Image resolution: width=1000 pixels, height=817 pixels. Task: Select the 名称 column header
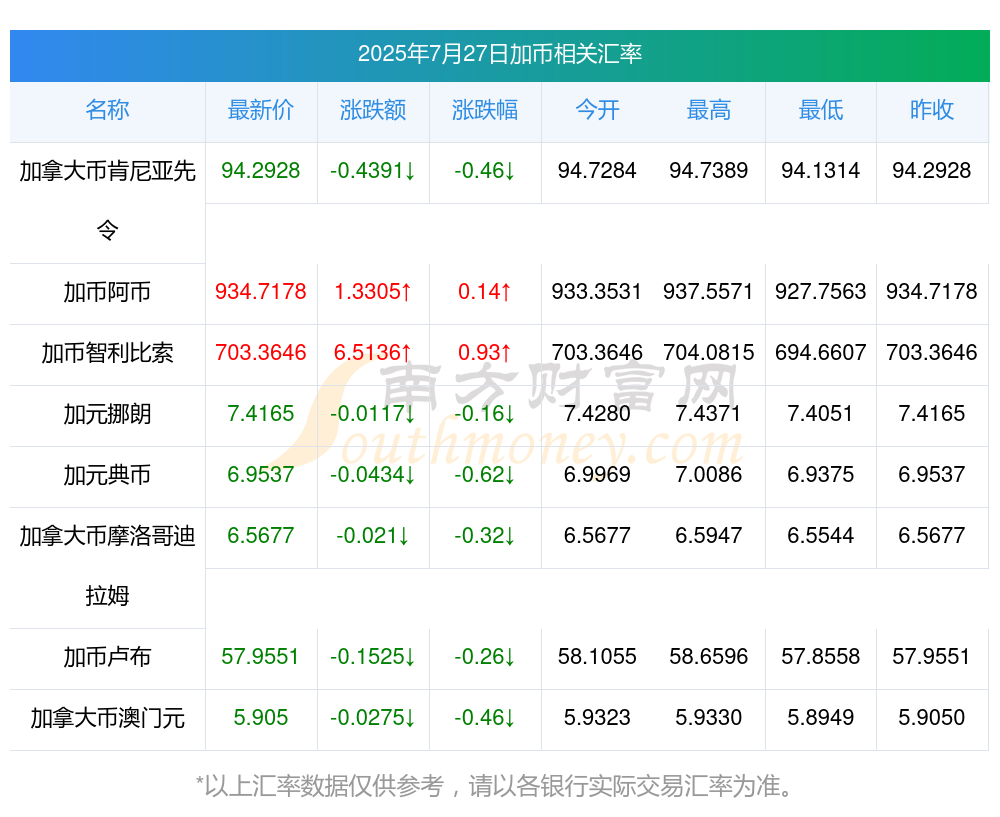(107, 110)
